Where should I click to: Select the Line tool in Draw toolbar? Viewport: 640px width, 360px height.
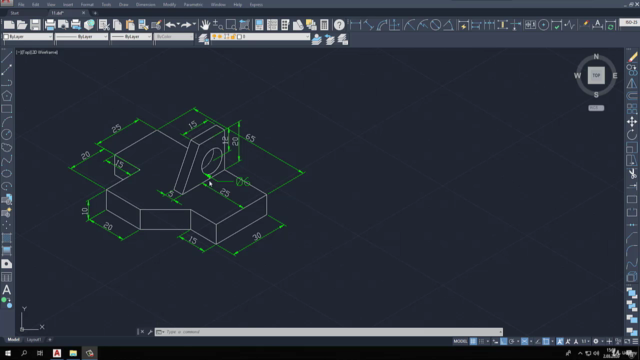coord(7,58)
